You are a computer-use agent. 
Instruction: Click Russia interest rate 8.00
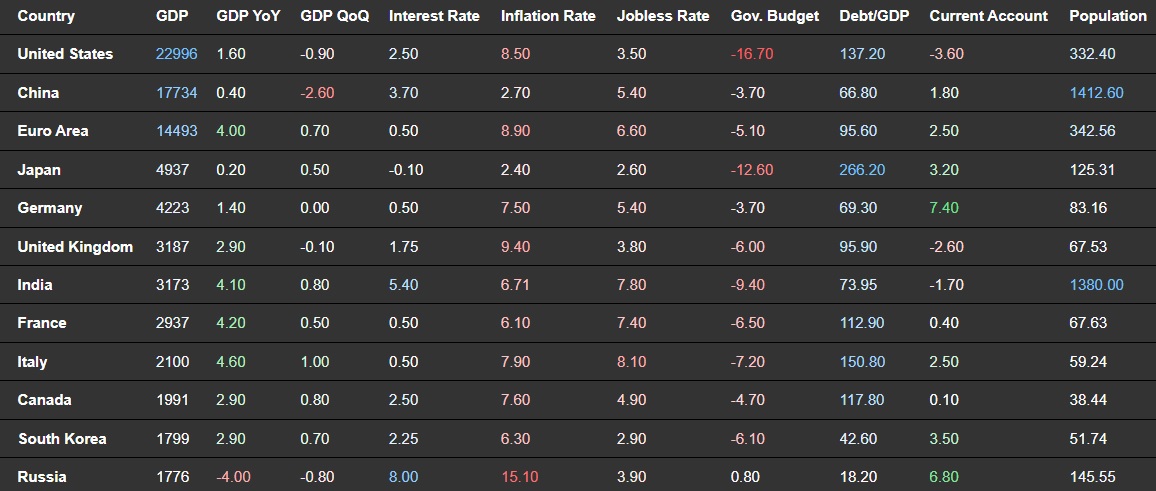[403, 477]
